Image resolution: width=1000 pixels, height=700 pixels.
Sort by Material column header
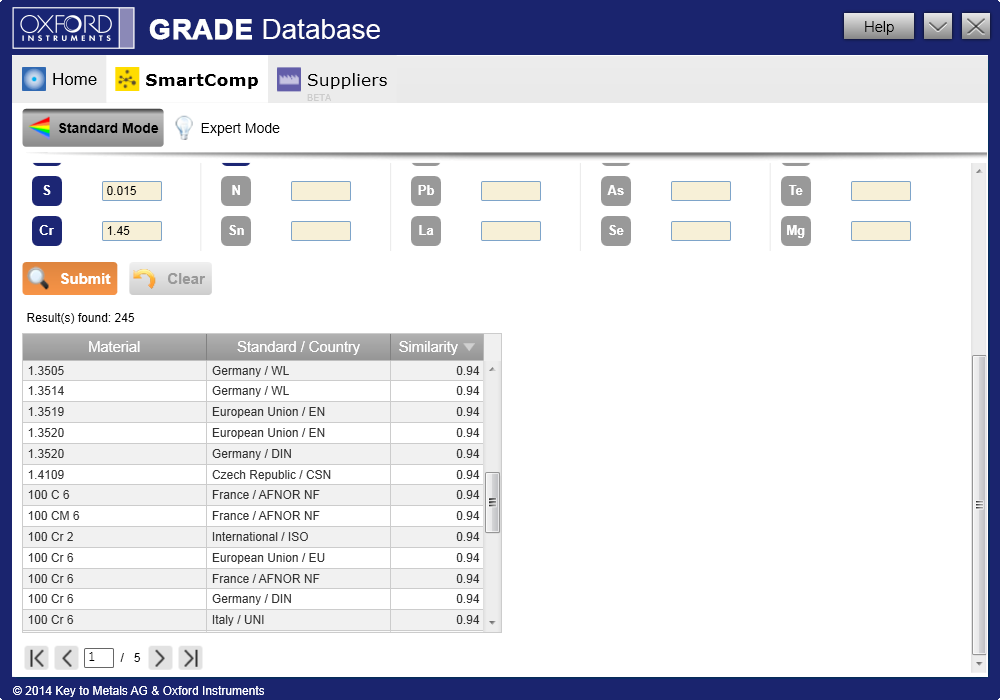pos(114,347)
